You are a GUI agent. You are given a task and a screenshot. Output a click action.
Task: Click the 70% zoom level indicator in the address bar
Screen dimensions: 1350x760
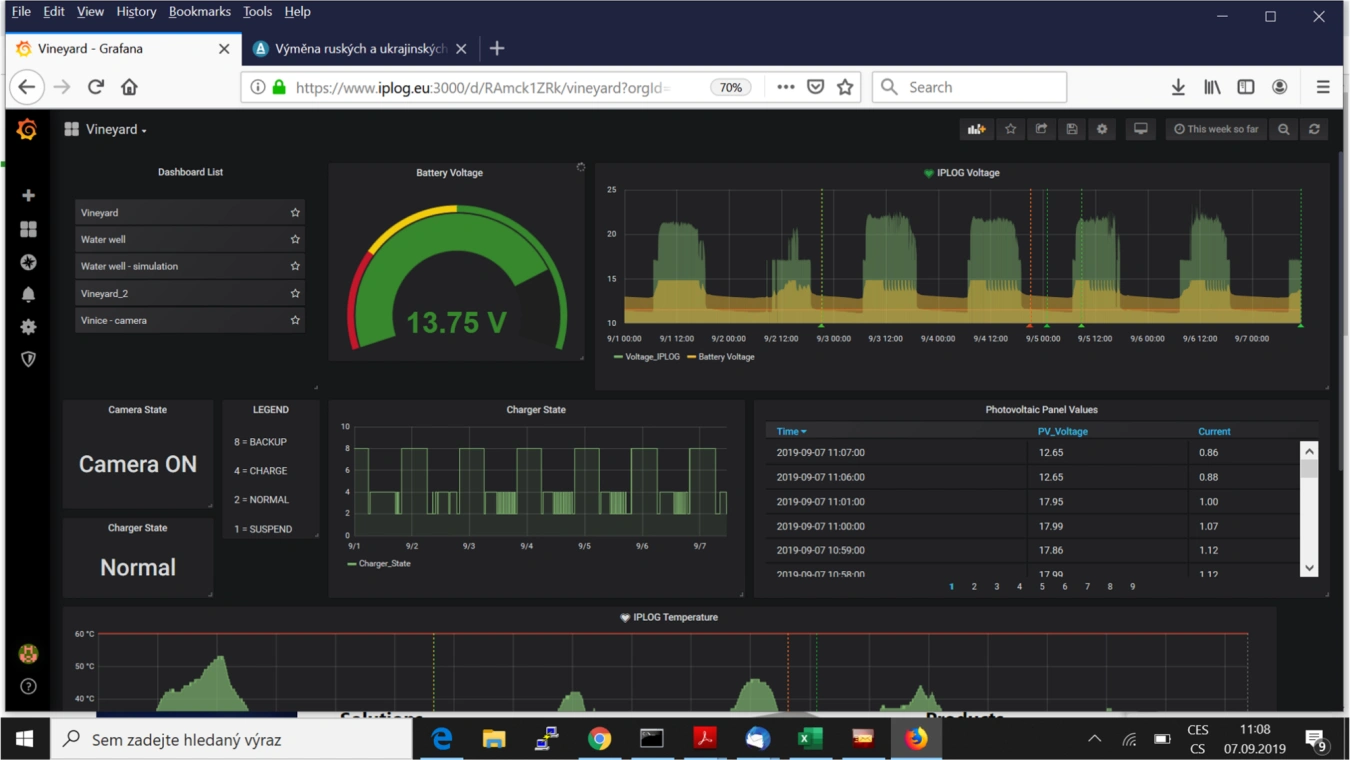tap(730, 88)
